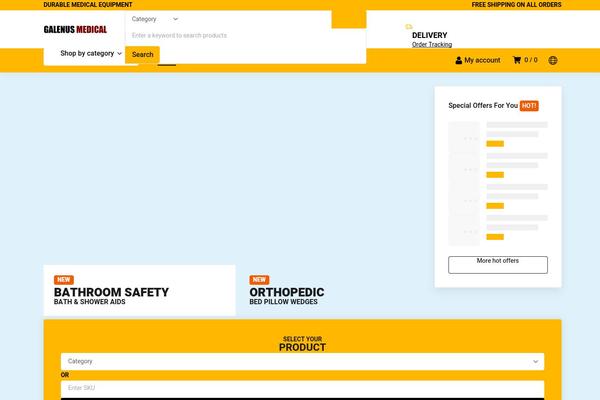Click the HOT! badge in Special Offers
600x400 pixels.
(x=529, y=106)
